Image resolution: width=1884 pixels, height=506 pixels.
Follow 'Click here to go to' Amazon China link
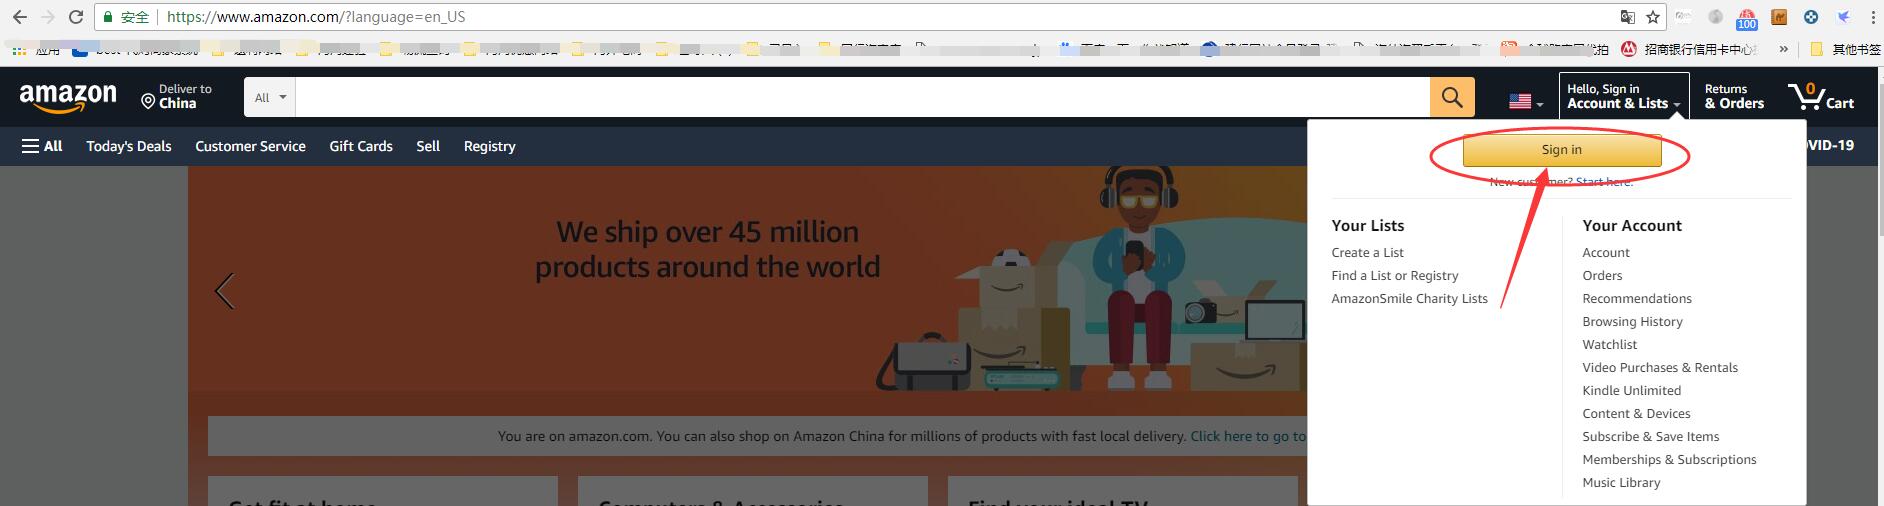coord(1248,436)
